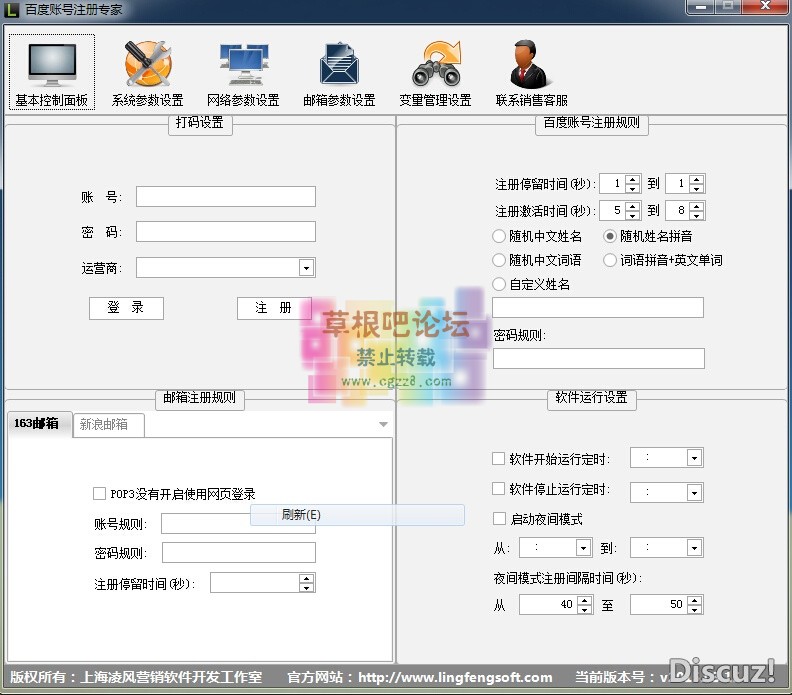Close the 百度账号注册专家 window
The width and height of the screenshot is (792, 695).
(x=765, y=6)
